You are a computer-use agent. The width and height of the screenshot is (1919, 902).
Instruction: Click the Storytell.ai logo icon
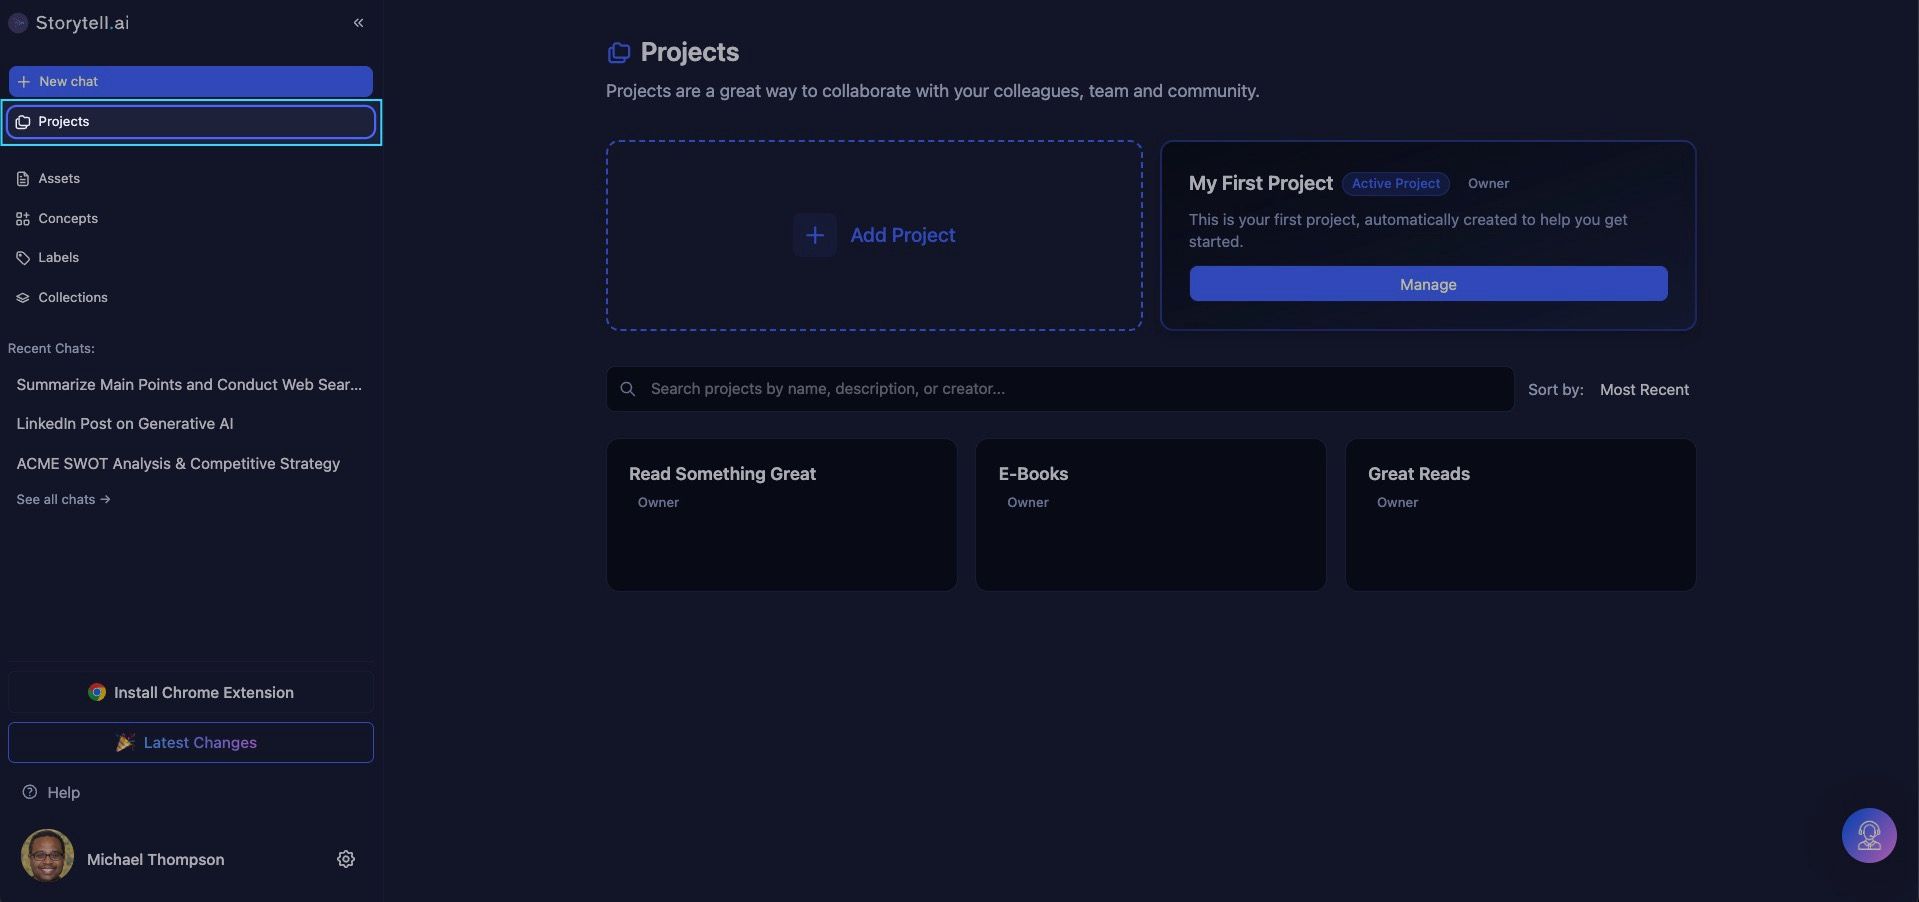(x=18, y=23)
